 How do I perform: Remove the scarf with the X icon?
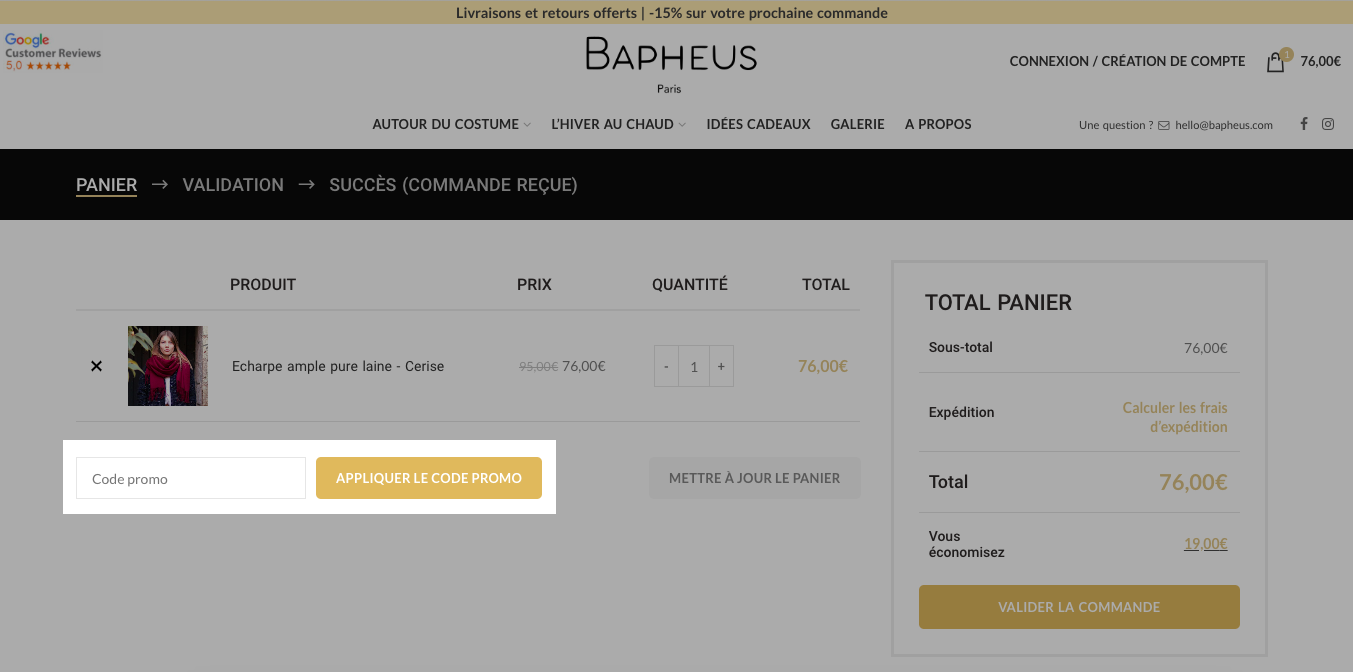tap(96, 366)
